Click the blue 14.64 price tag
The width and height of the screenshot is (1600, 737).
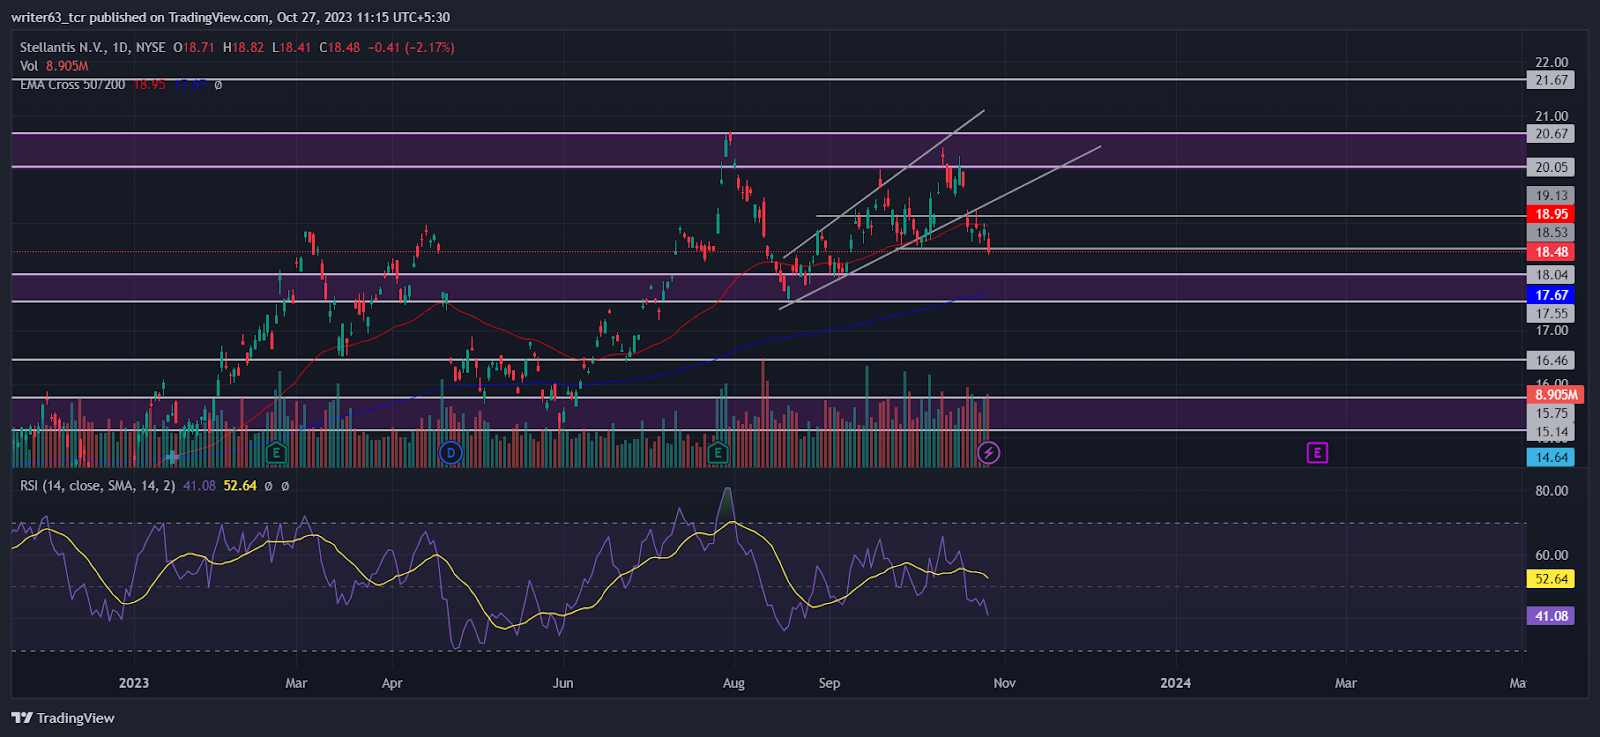click(x=1551, y=457)
